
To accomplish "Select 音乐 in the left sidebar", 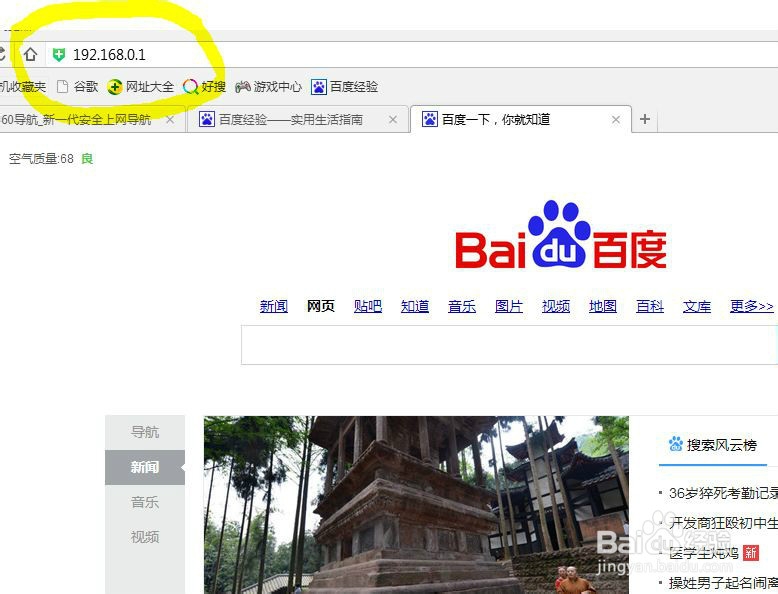I will 145,502.
